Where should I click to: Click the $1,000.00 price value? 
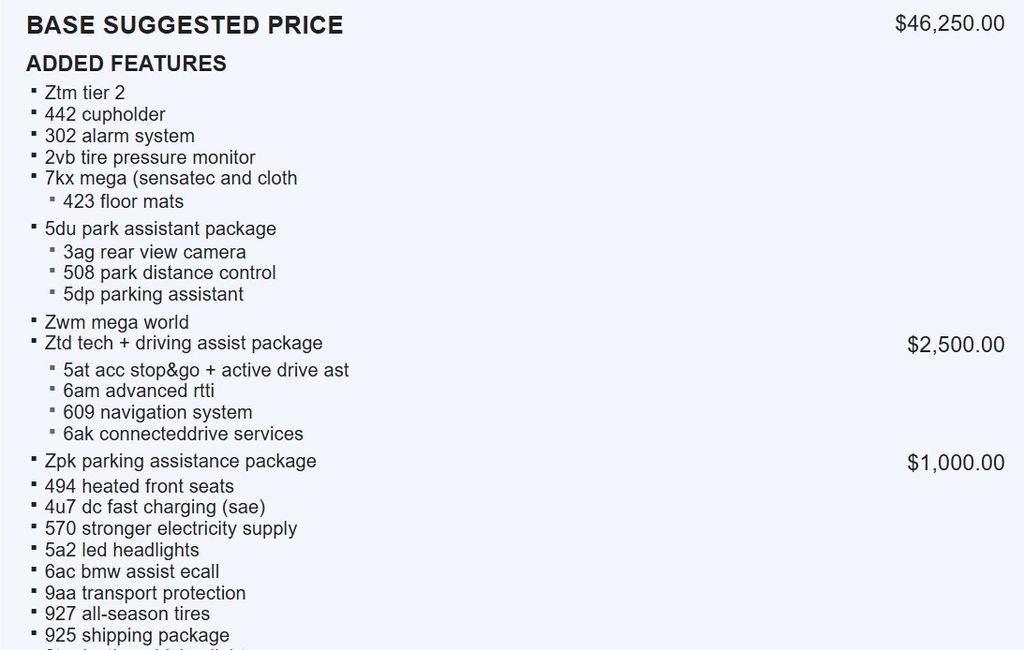(955, 463)
